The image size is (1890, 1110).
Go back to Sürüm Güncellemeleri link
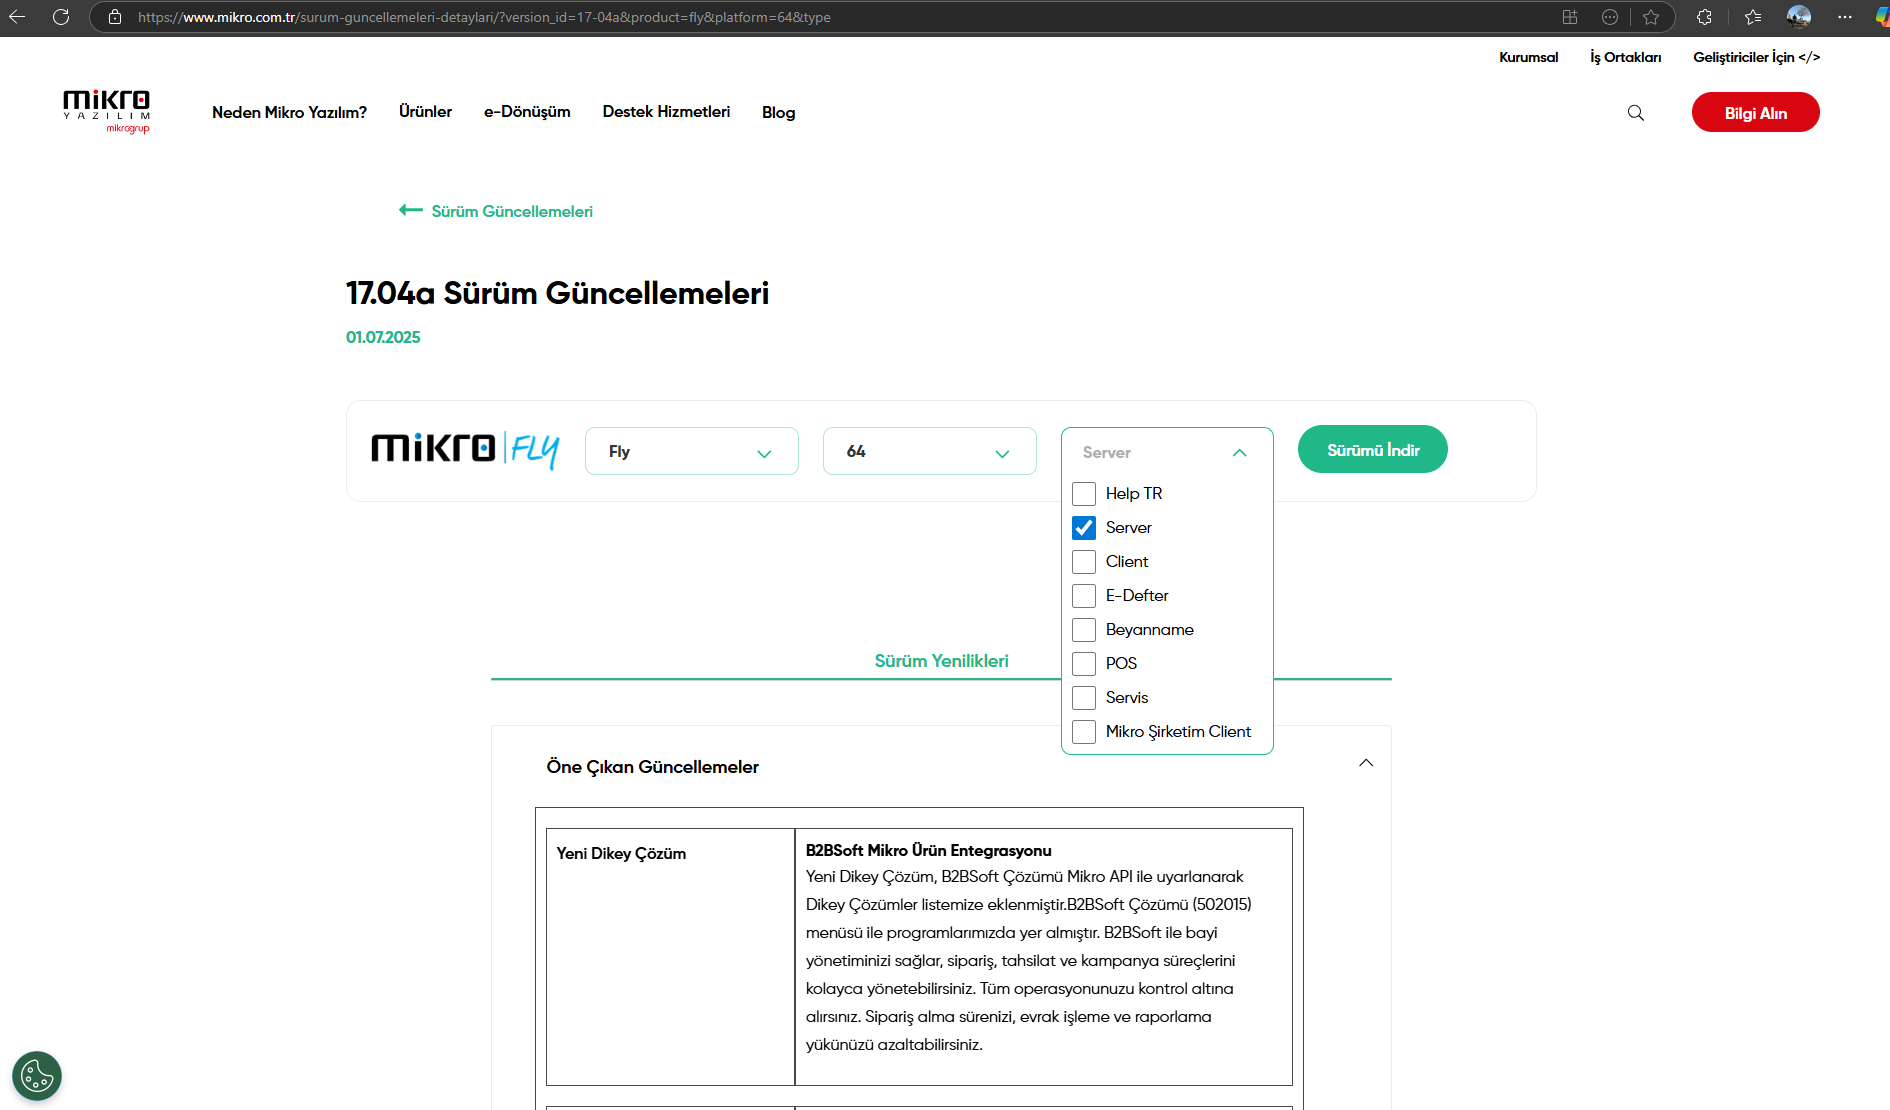pos(511,211)
